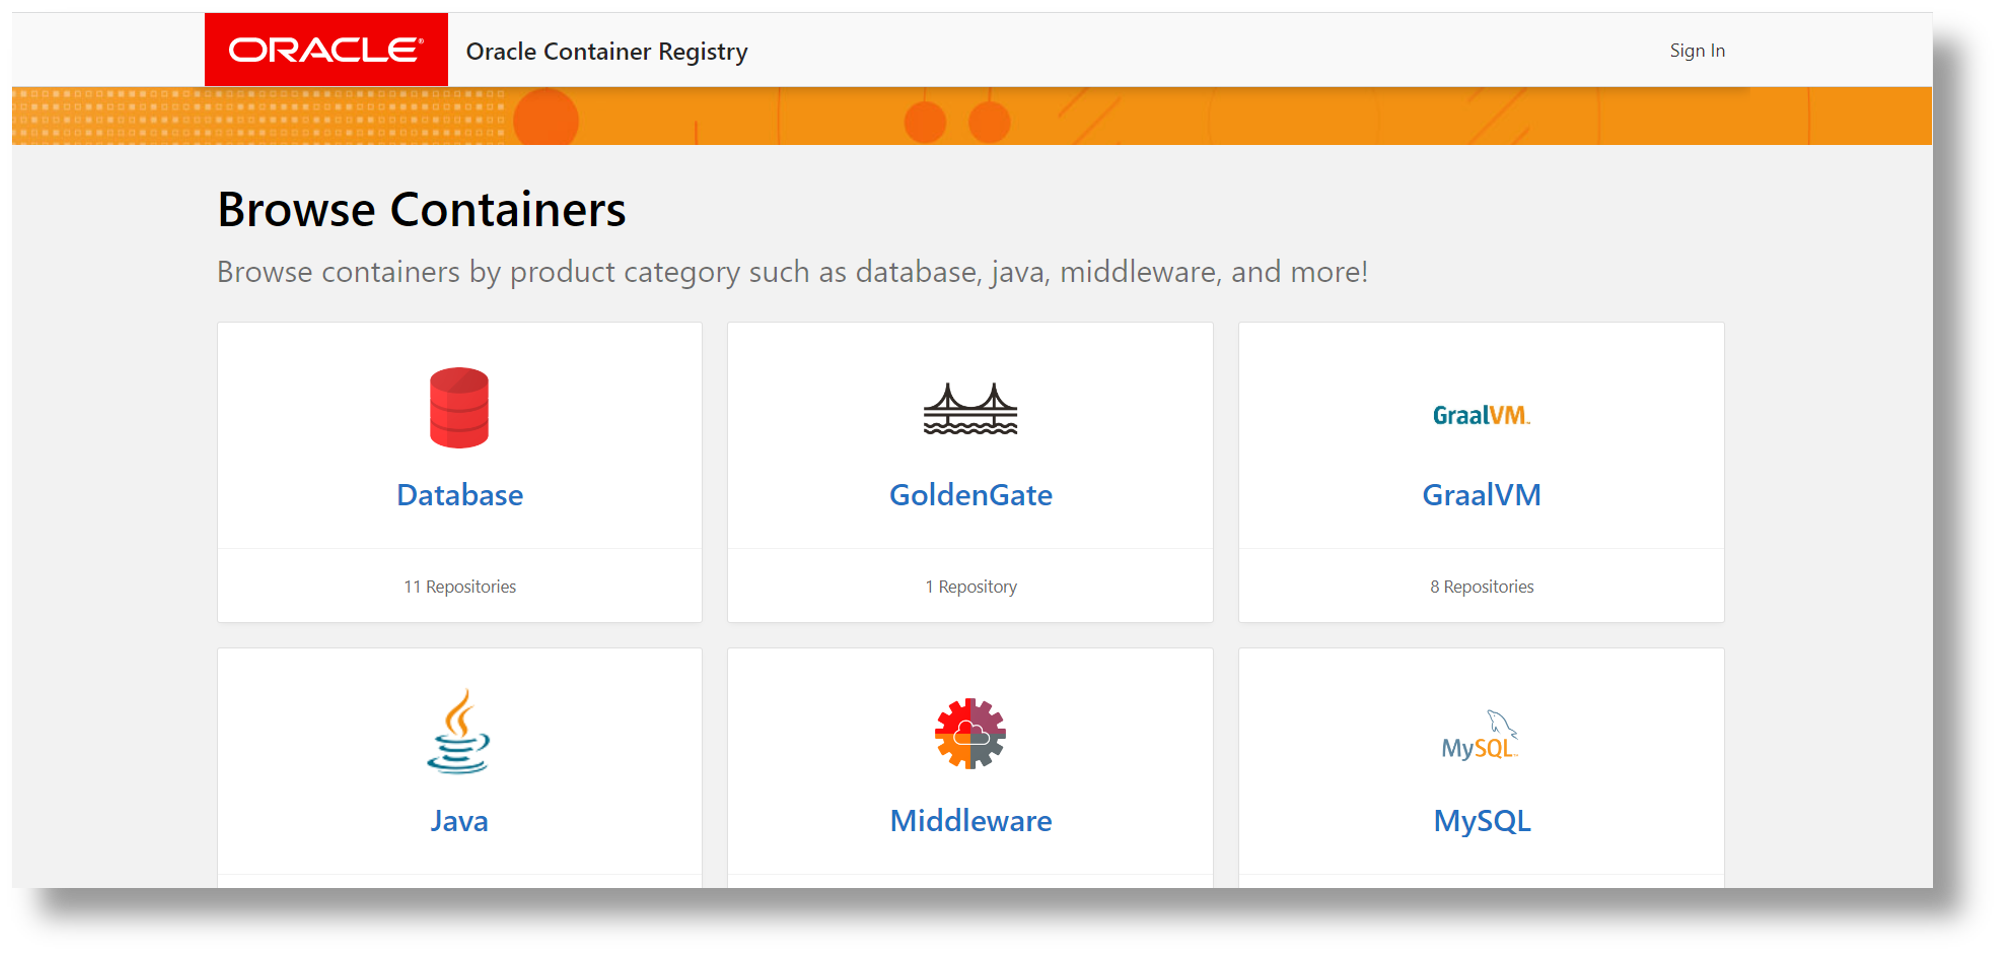
Task: Open the Middleware category link
Action: click(970, 821)
